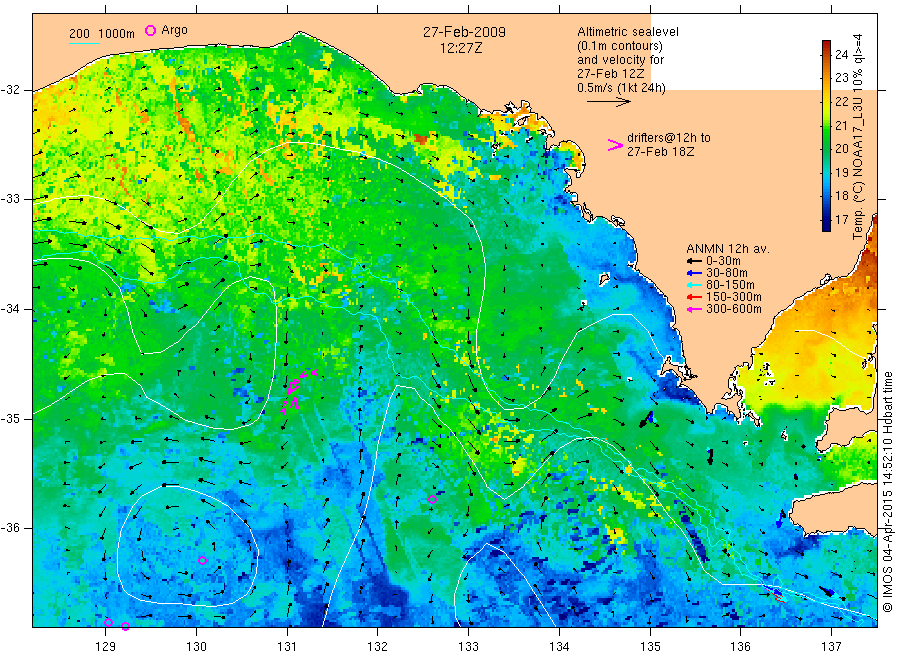Click the 'drifters@12h to' legend label
The width and height of the screenshot is (900, 660).
(x=669, y=138)
